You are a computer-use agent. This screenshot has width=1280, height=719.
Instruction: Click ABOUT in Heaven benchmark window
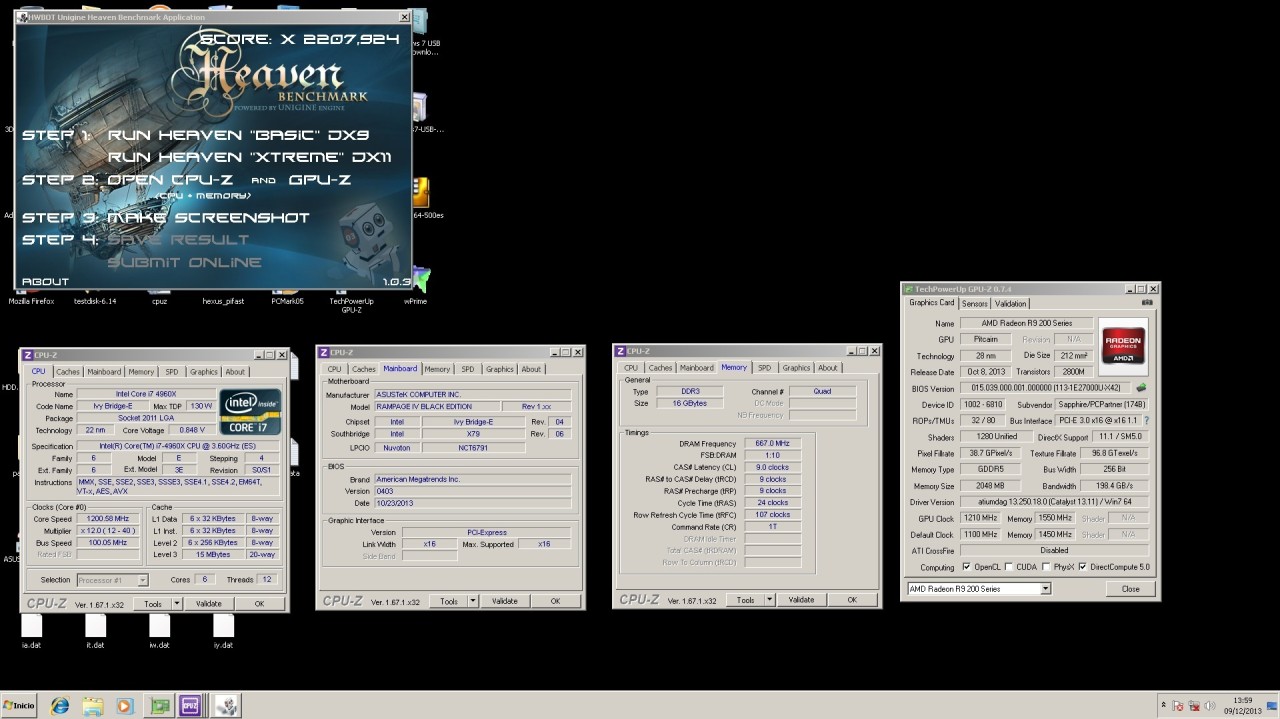46,282
